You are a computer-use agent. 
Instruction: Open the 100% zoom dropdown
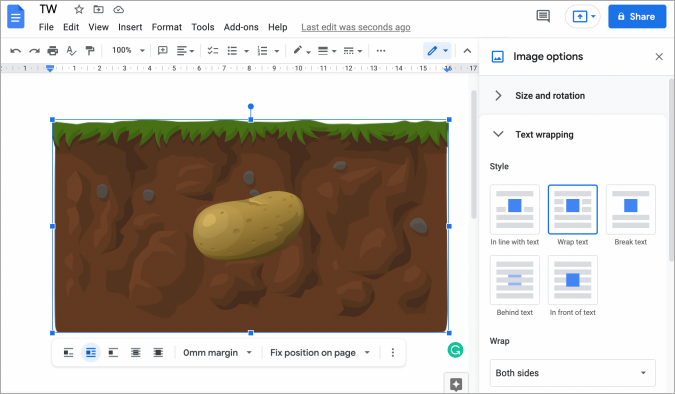click(x=128, y=50)
